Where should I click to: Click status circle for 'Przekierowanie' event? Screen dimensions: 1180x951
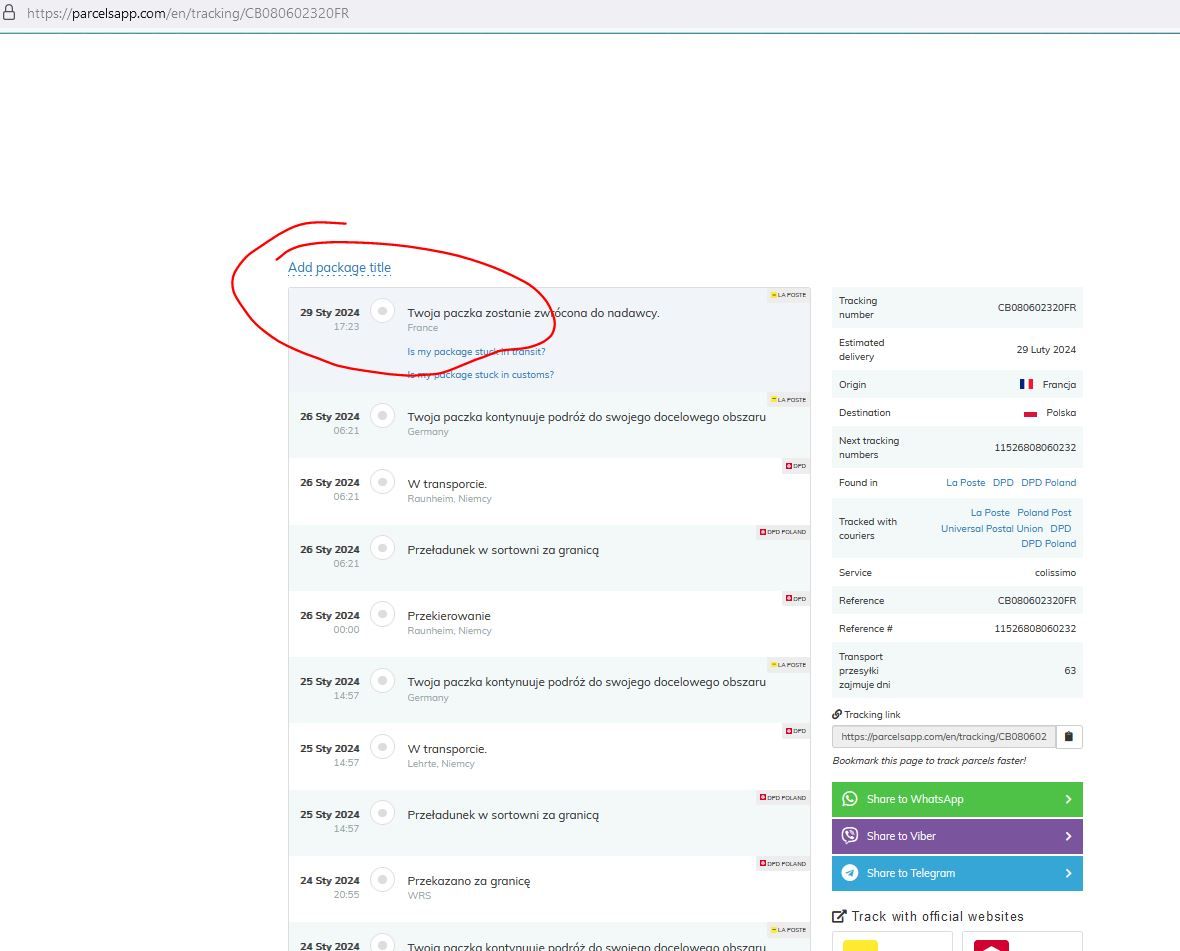coord(382,614)
